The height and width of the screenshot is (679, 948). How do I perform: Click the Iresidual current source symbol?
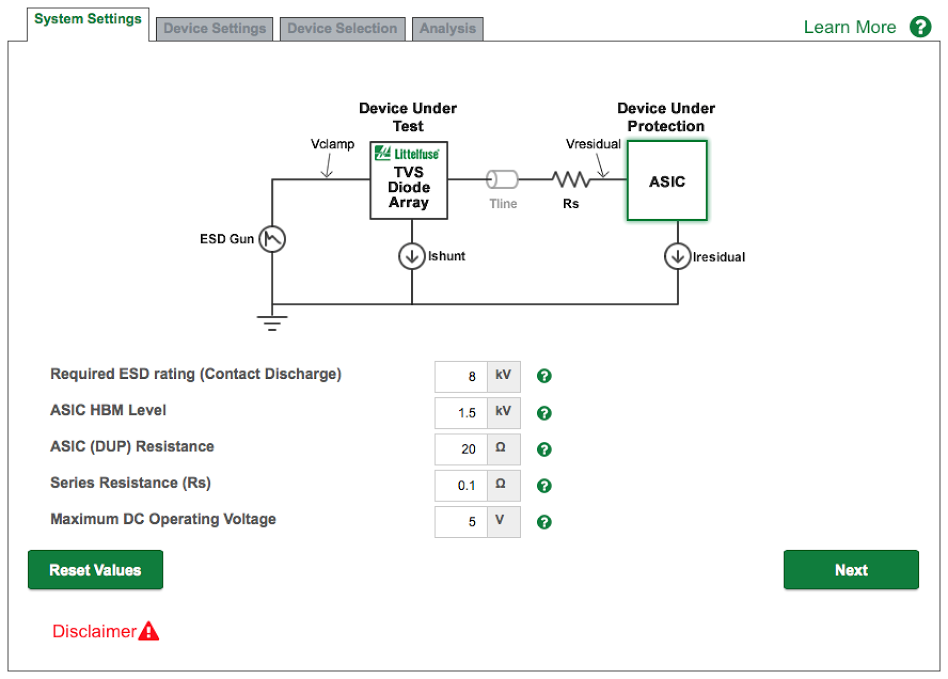click(678, 257)
